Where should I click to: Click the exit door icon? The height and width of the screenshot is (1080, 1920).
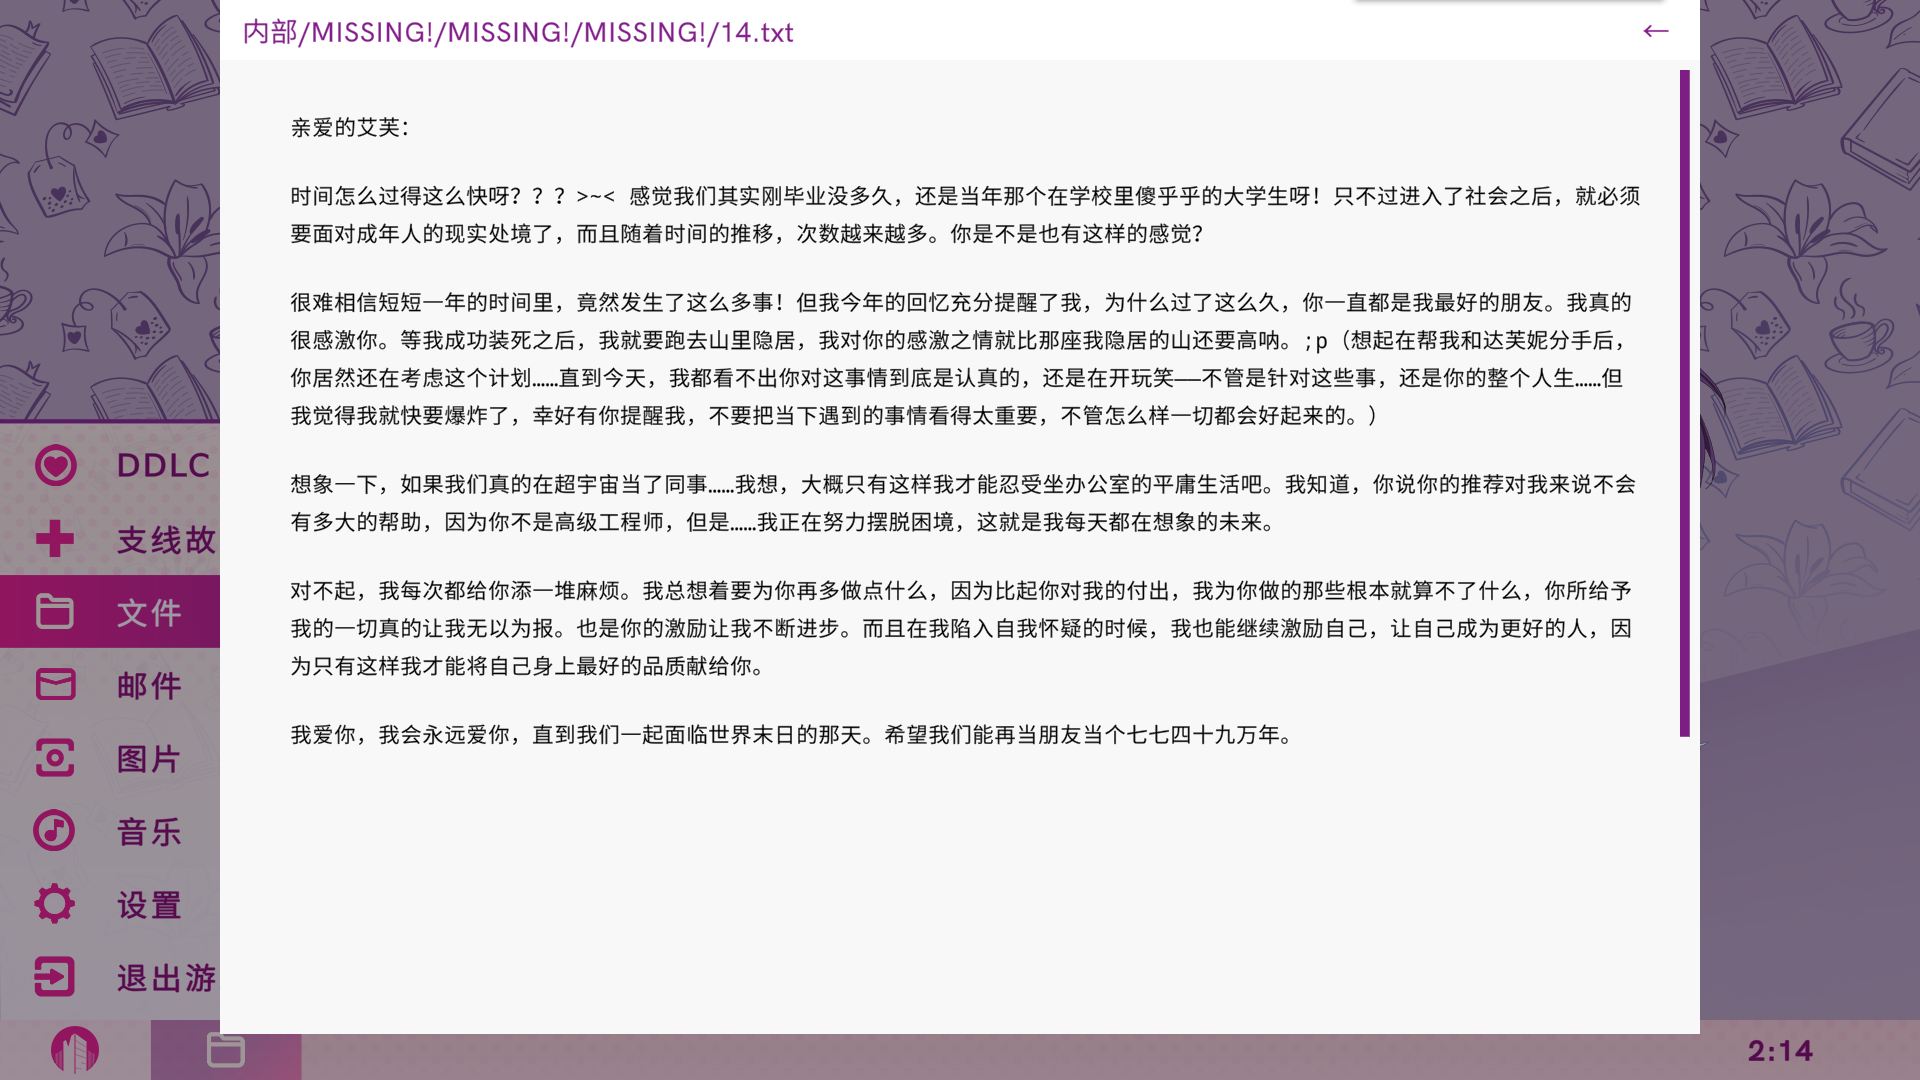point(55,976)
